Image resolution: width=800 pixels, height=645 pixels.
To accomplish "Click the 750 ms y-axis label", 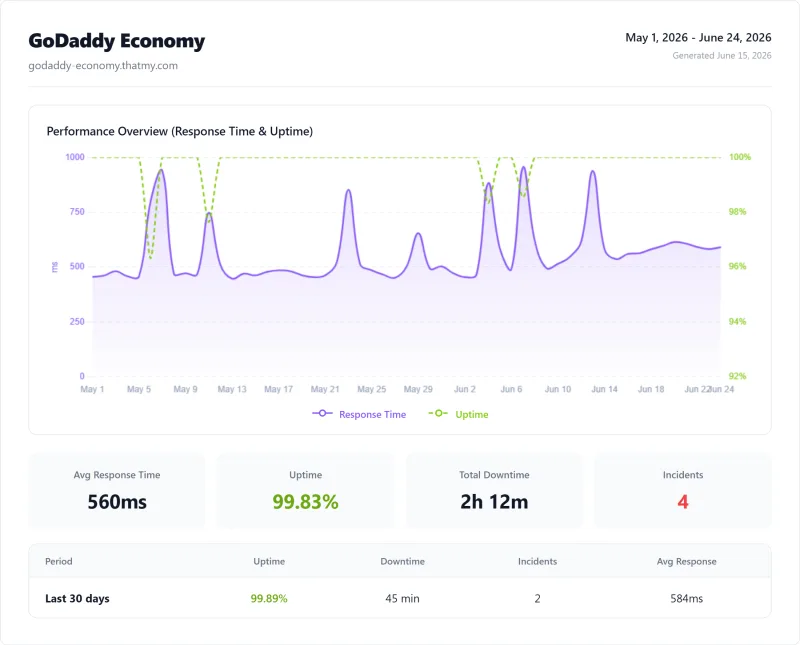I will [x=77, y=211].
